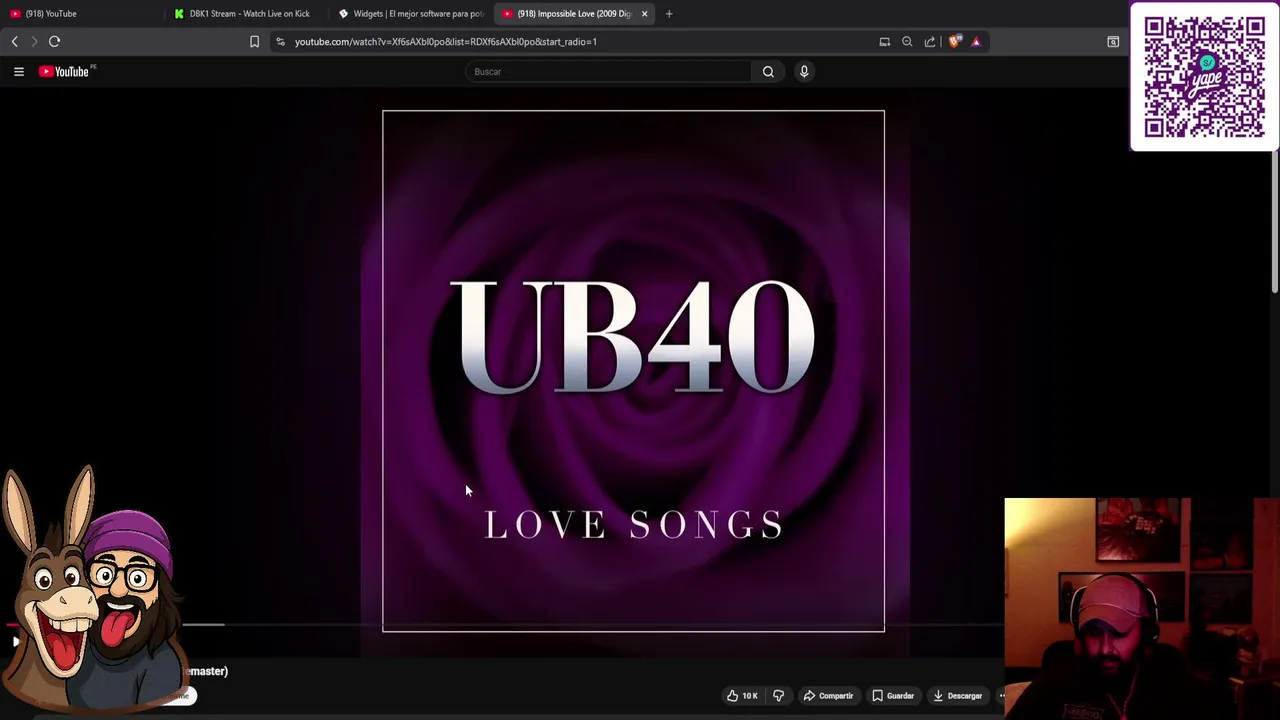
Task: Switch to the first YouTube tab
Action: point(80,14)
